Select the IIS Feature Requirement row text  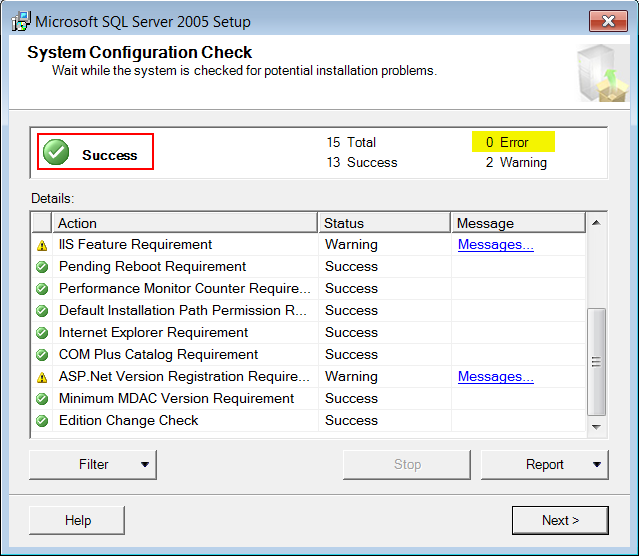coord(135,245)
